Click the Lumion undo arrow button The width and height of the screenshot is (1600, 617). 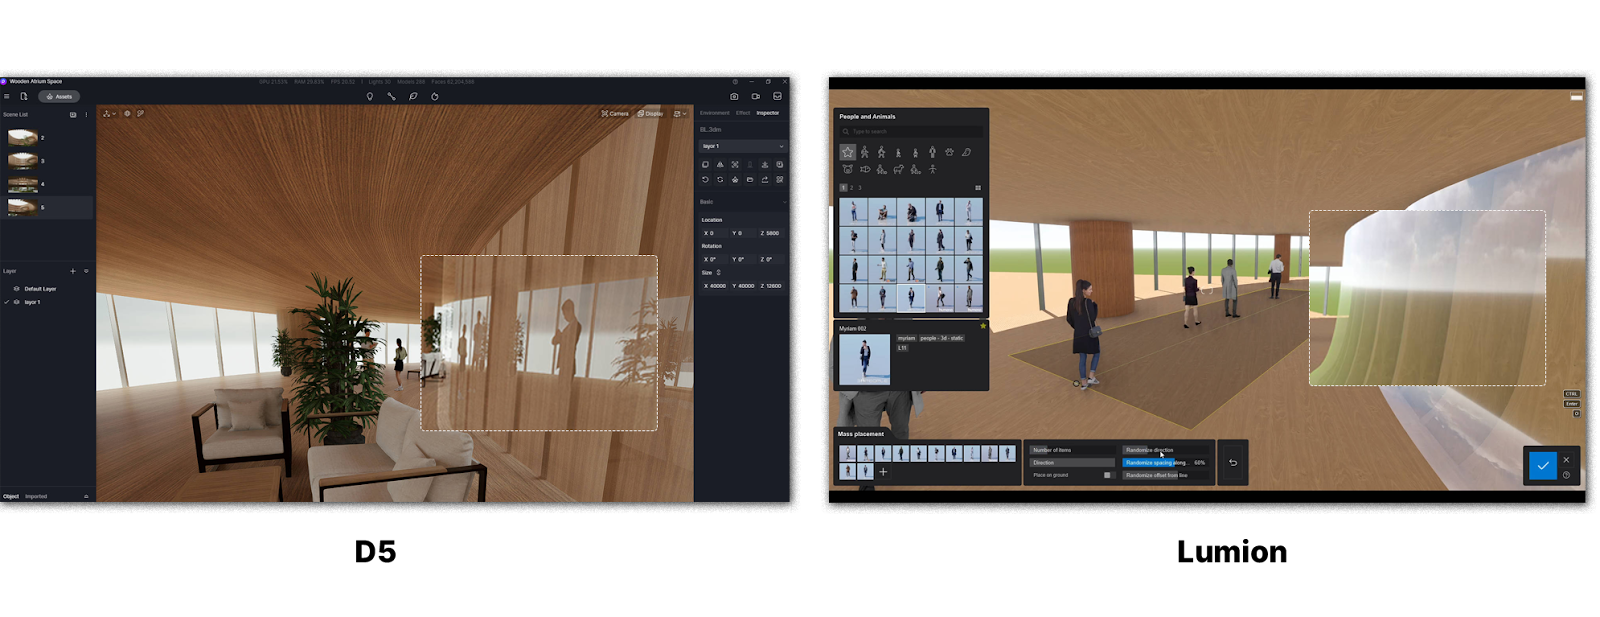pyautogui.click(x=1233, y=462)
